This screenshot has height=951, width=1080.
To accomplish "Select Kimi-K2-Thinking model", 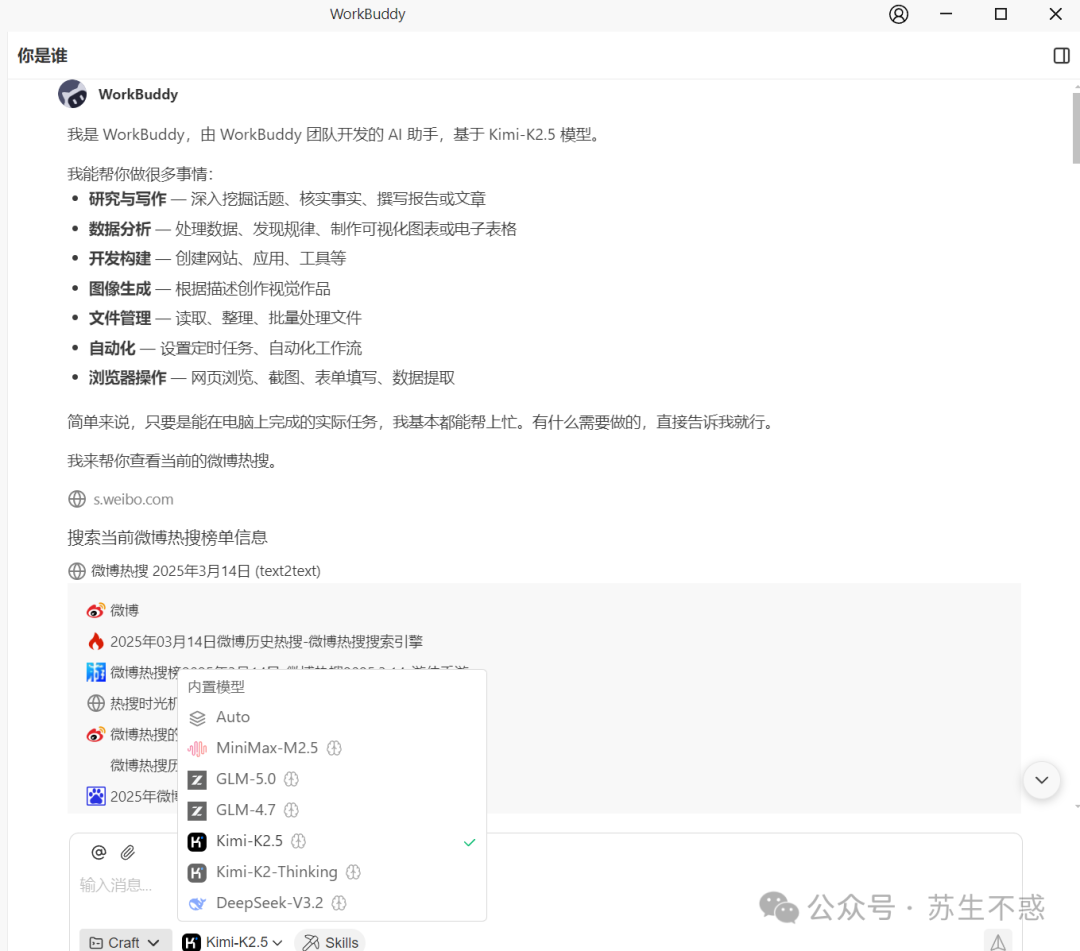I will [332, 872].
